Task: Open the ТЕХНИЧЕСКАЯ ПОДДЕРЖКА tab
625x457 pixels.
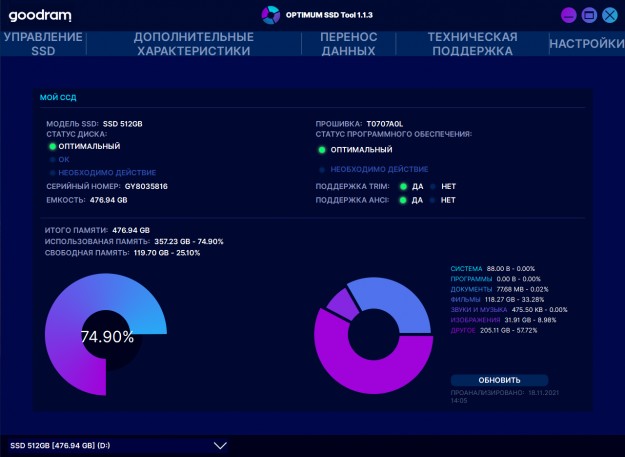Action: [472, 44]
